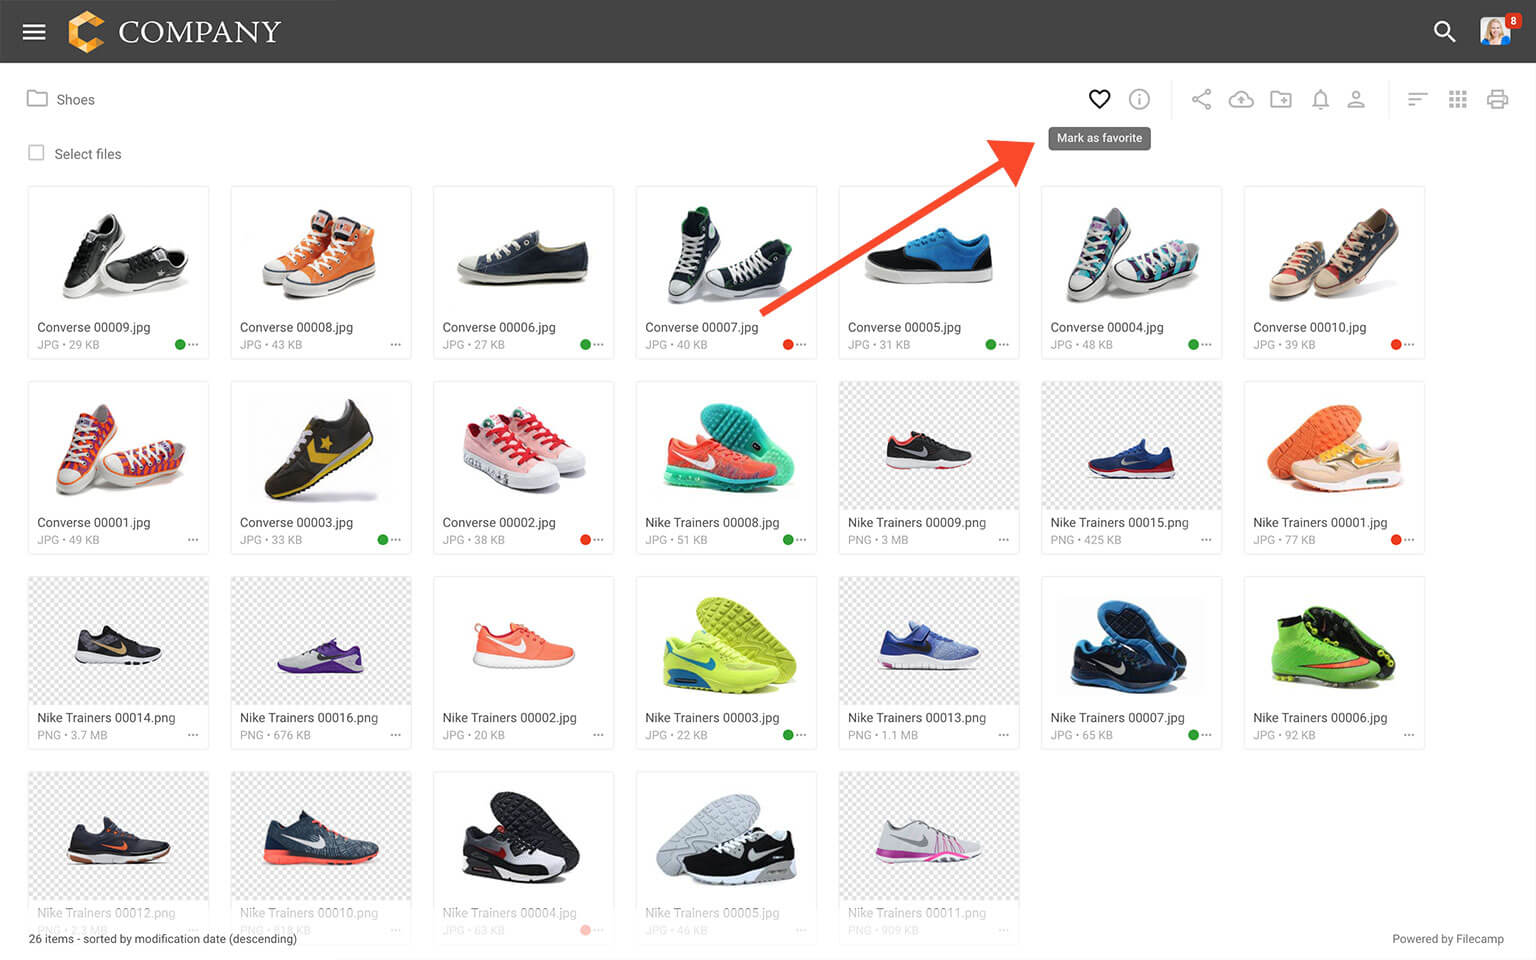1536x960 pixels.
Task: Open the Powered by Filecamp link
Action: coord(1448,939)
